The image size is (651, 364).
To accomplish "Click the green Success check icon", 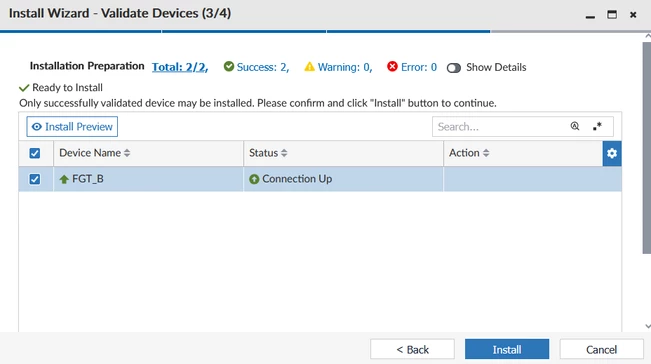I will click(229, 66).
